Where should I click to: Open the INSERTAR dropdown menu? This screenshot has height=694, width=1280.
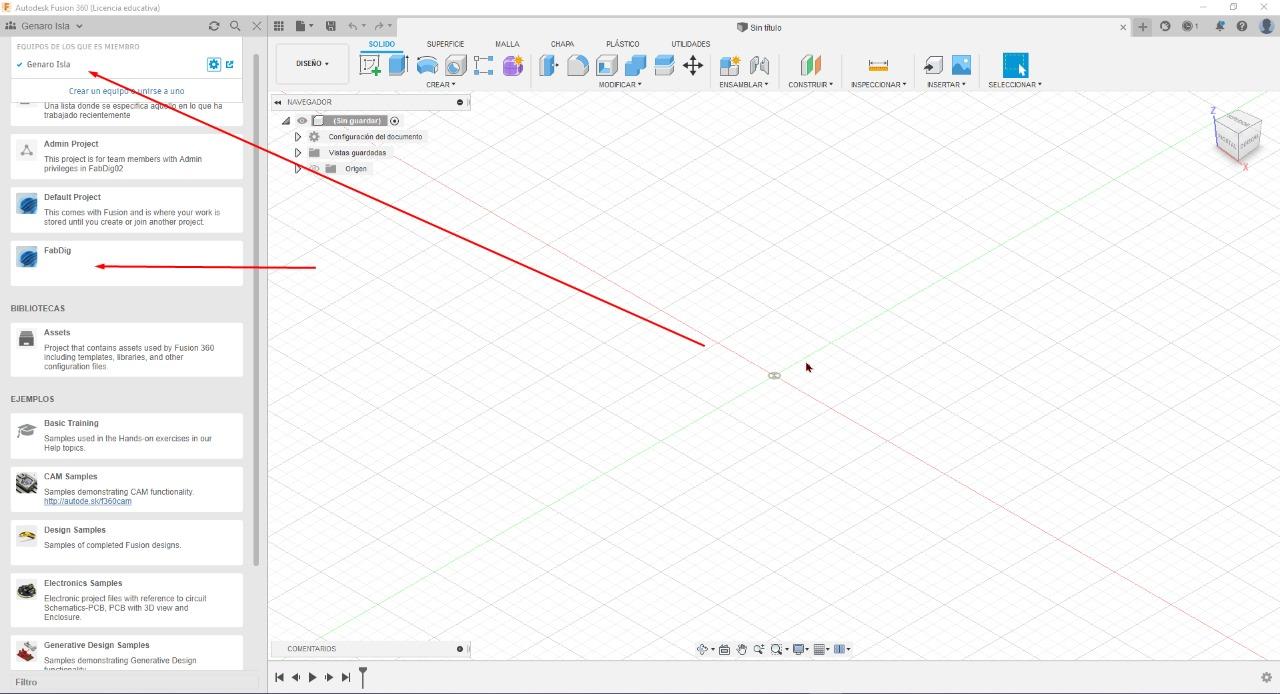[946, 85]
